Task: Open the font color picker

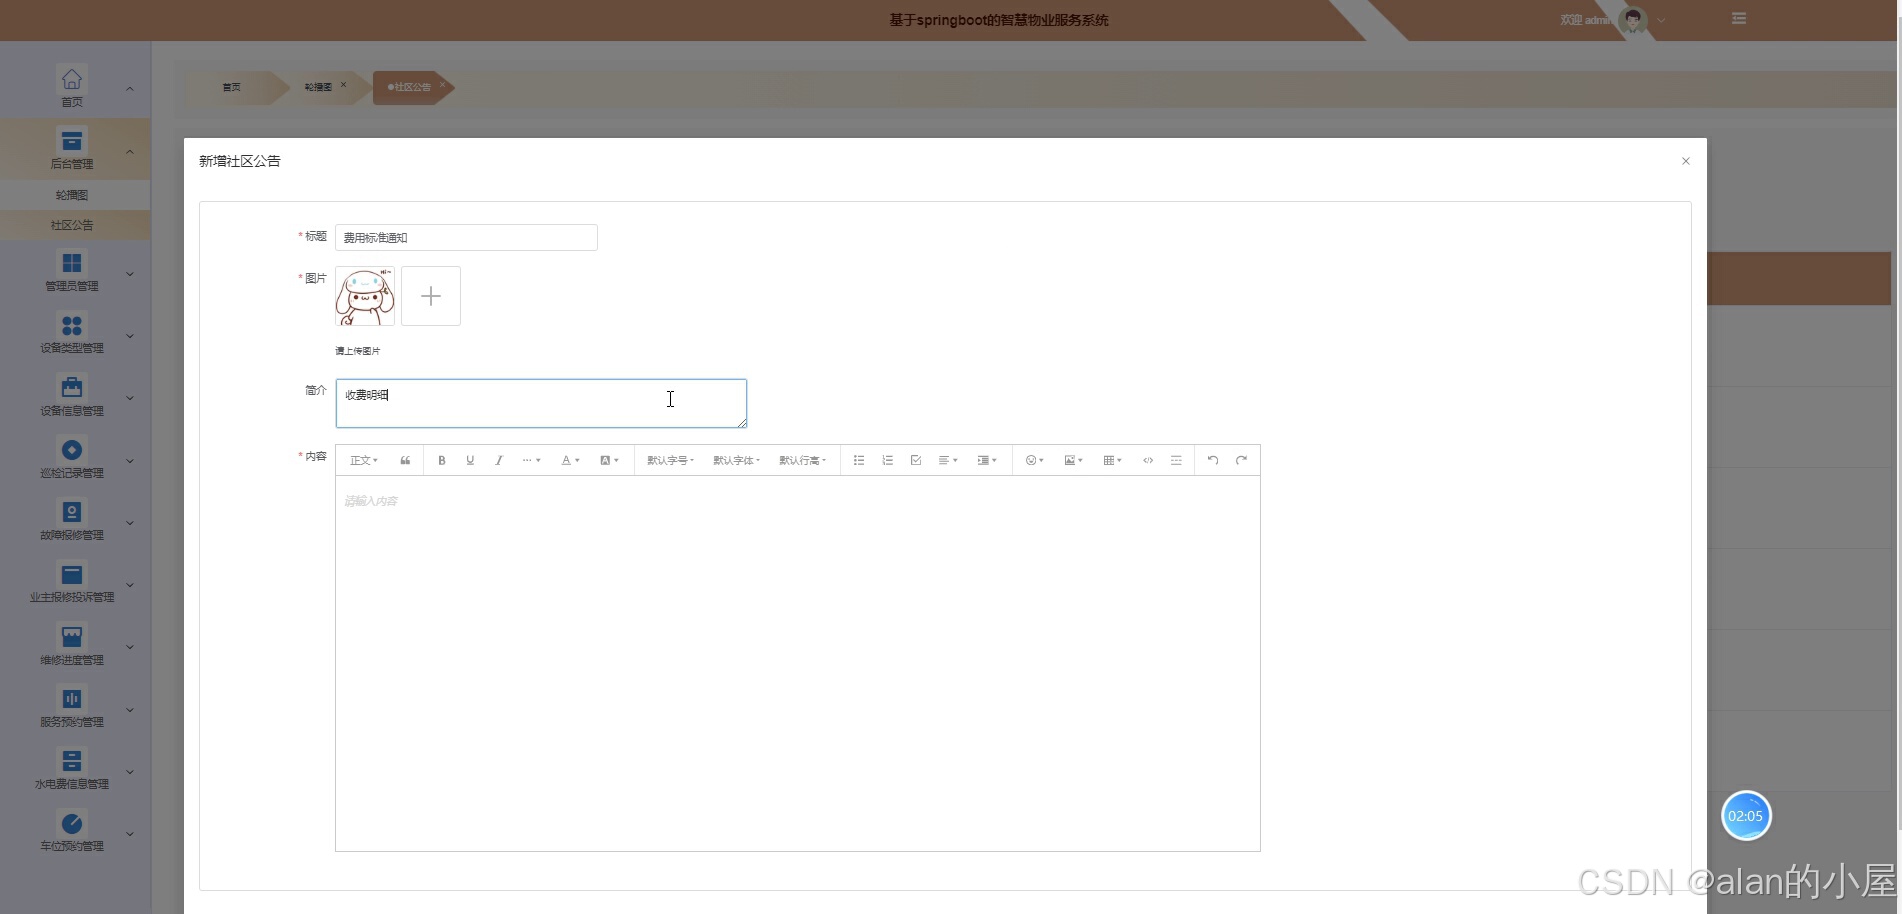Action: point(570,460)
